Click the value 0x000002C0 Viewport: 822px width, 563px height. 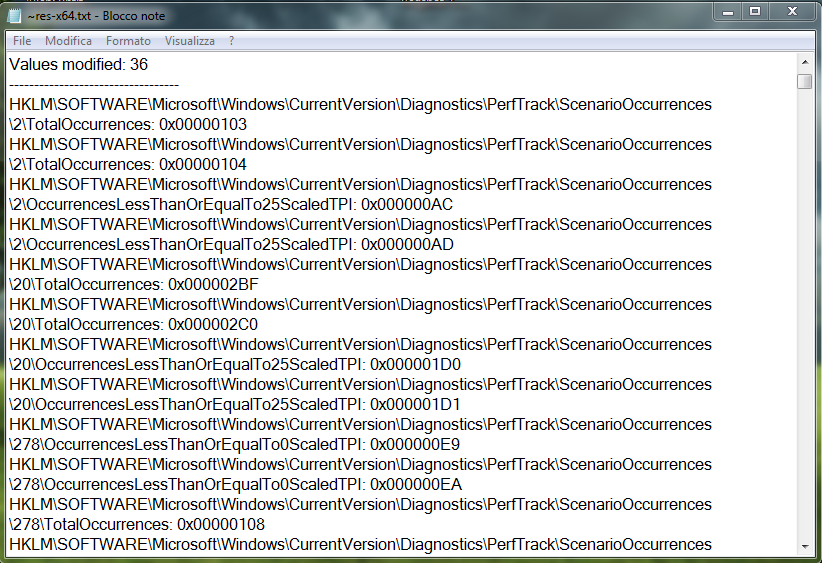pyautogui.click(x=213, y=324)
